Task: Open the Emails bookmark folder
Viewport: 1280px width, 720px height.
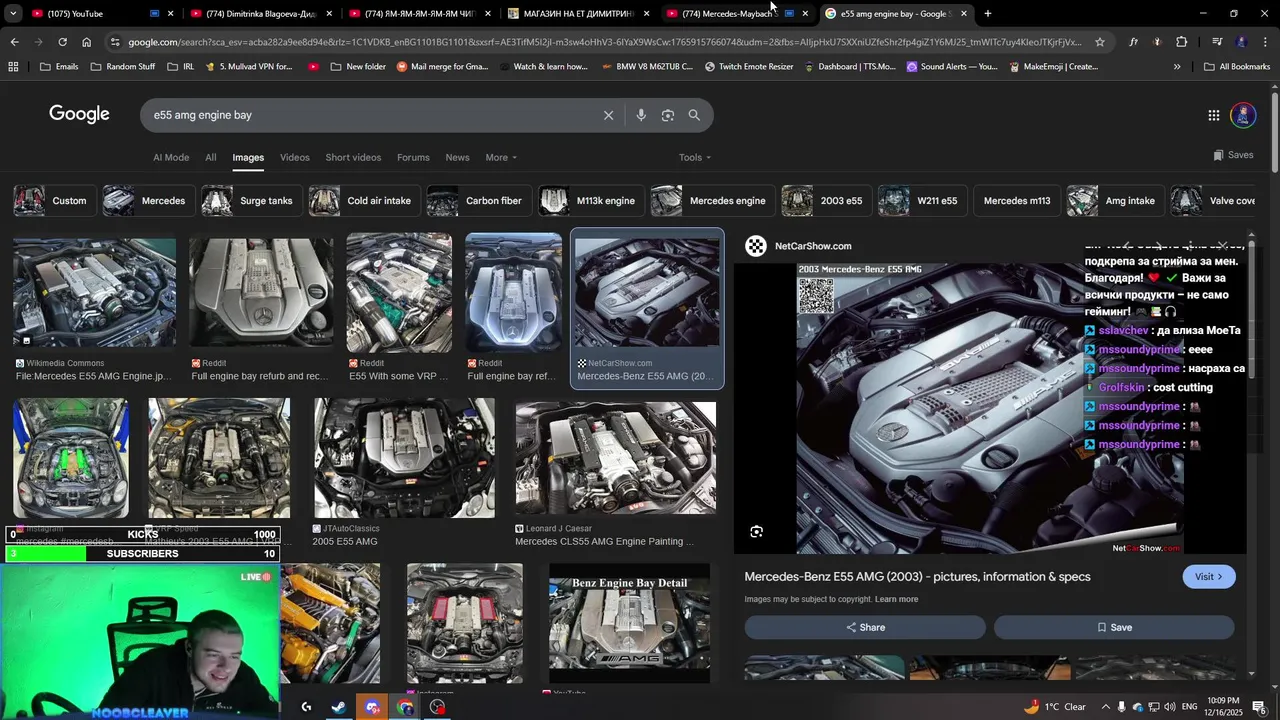Action: pyautogui.click(x=59, y=67)
